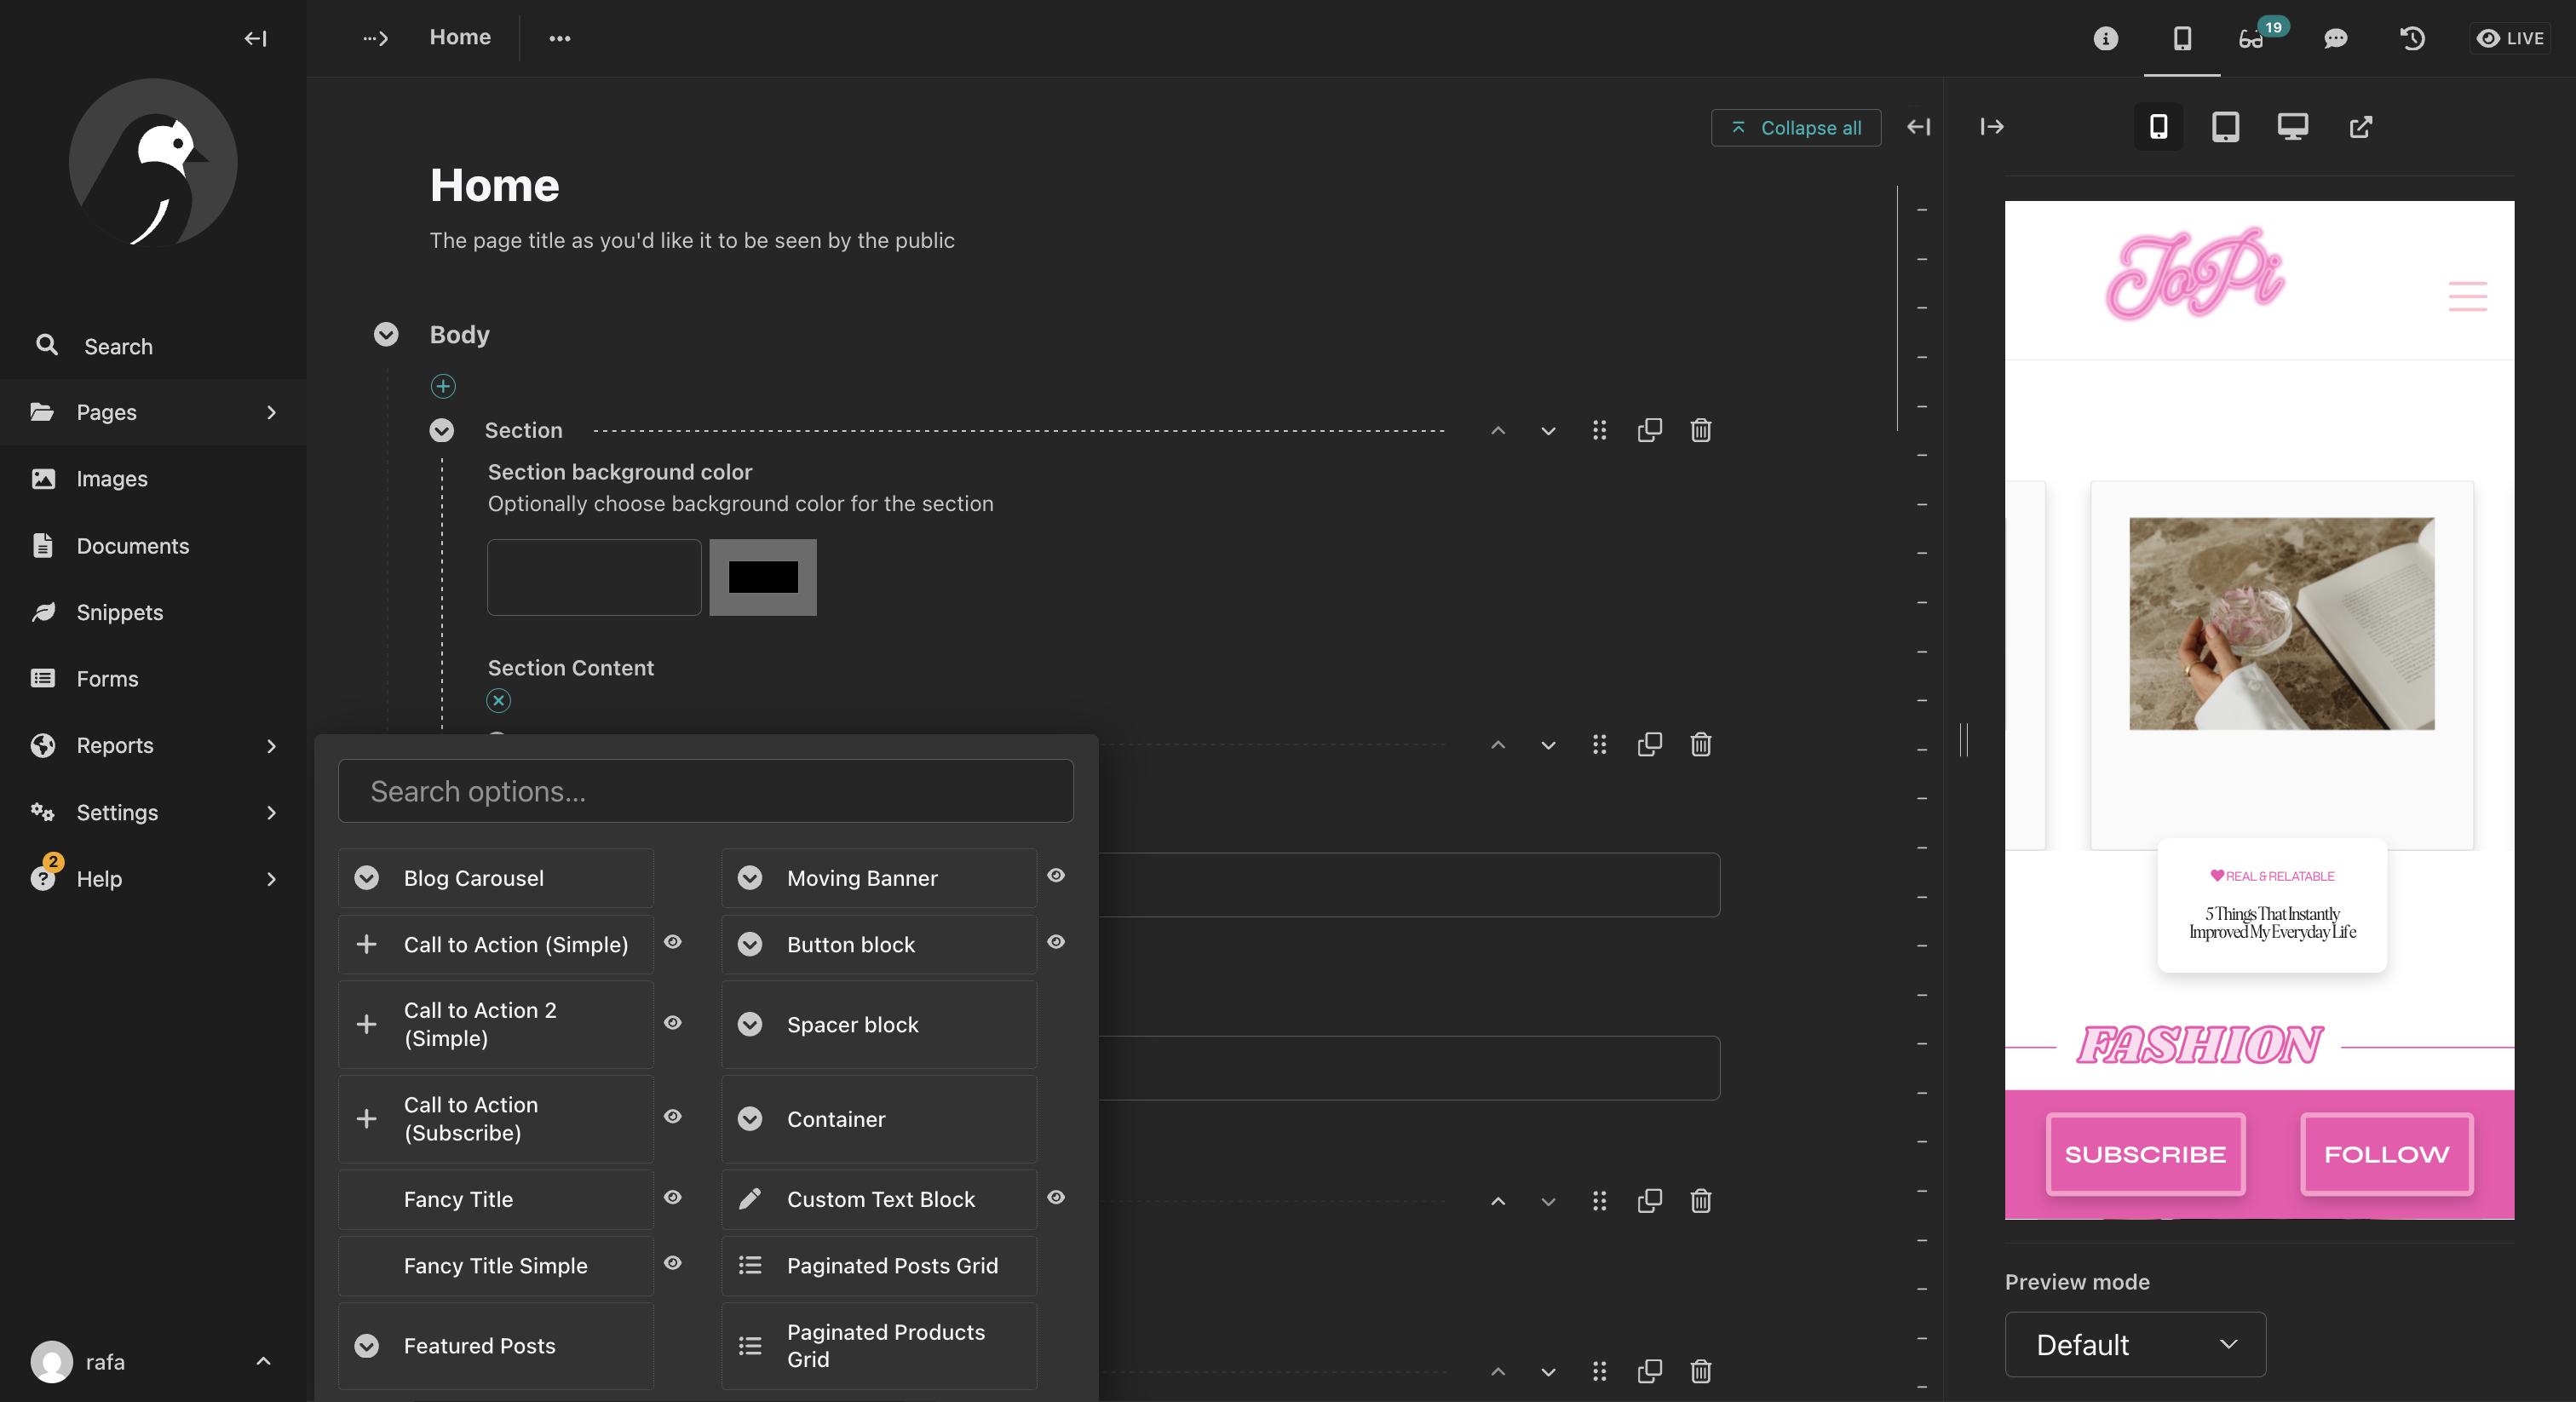Open the comments panel
Image resolution: width=2576 pixels, height=1402 pixels.
(2336, 39)
